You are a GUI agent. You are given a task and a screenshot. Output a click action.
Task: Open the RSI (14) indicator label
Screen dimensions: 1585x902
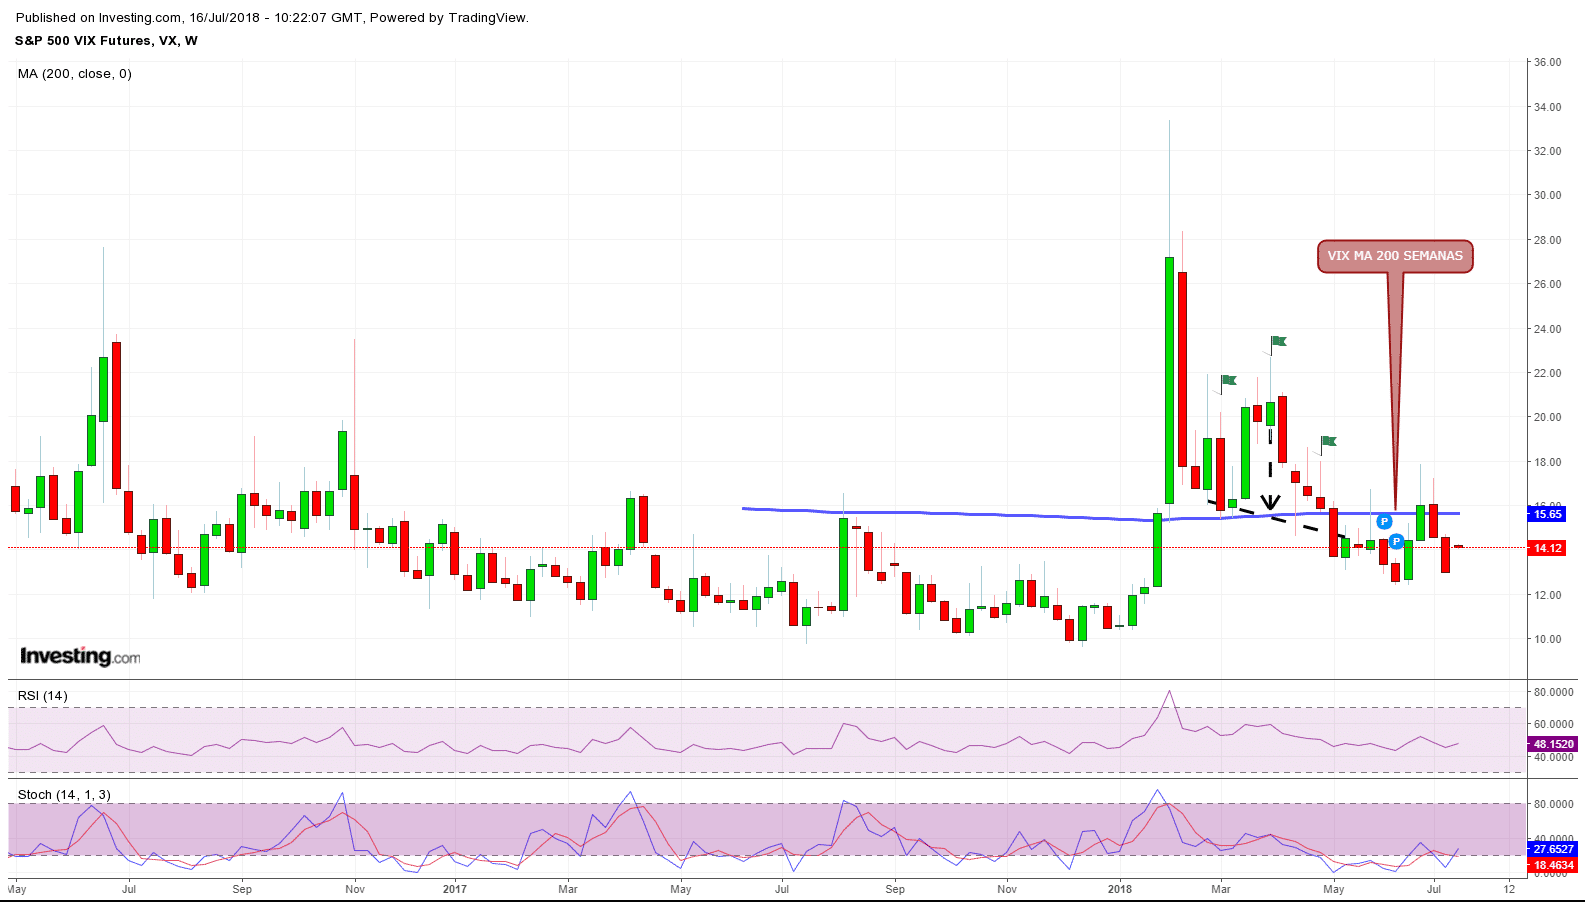point(43,696)
